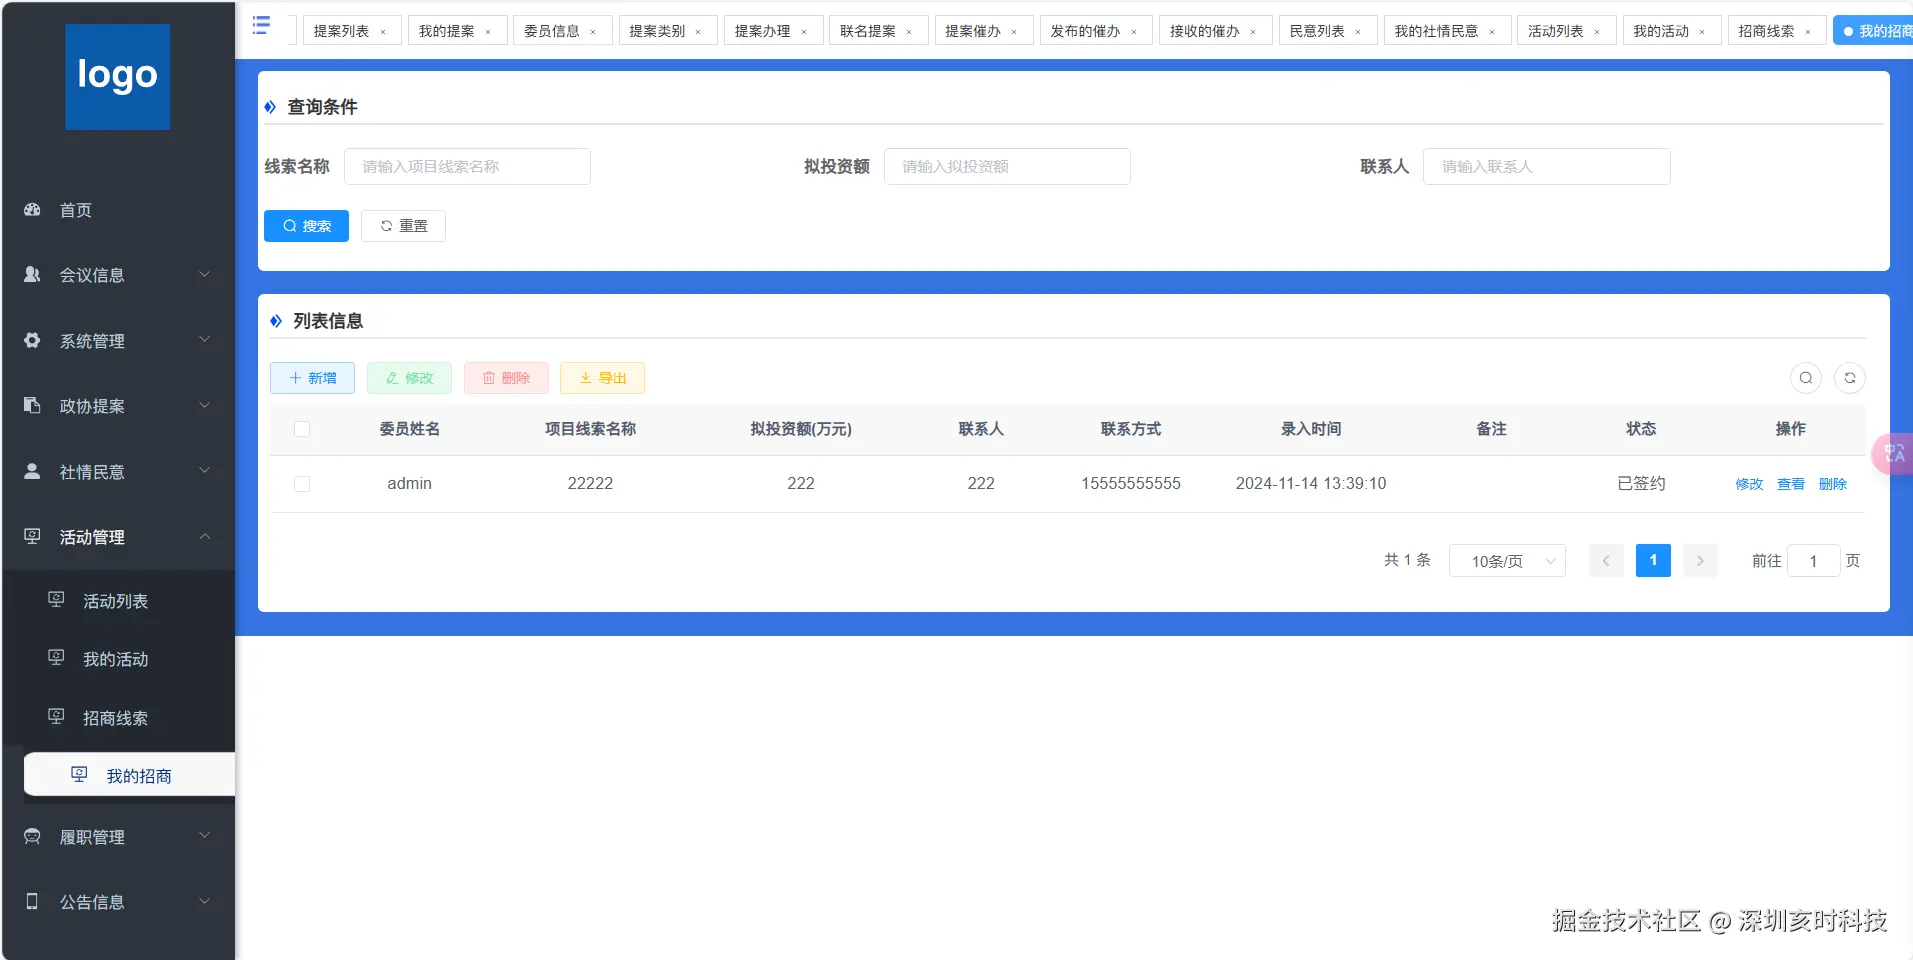Focus the 线索名称 input field
This screenshot has width=1913, height=960.
click(467, 167)
